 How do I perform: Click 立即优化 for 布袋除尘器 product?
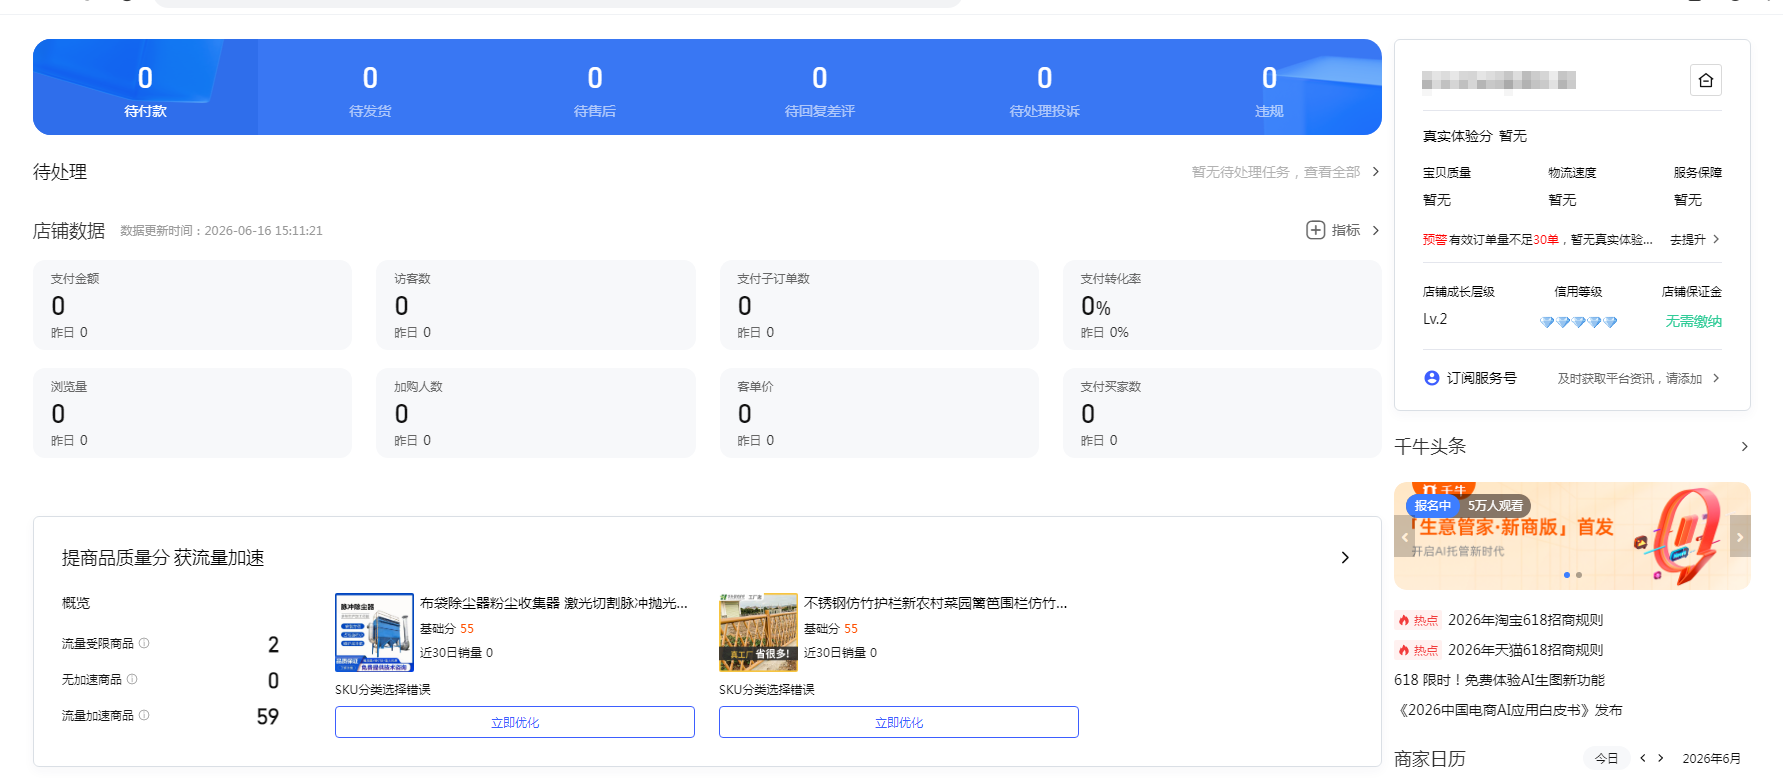pyautogui.click(x=515, y=722)
